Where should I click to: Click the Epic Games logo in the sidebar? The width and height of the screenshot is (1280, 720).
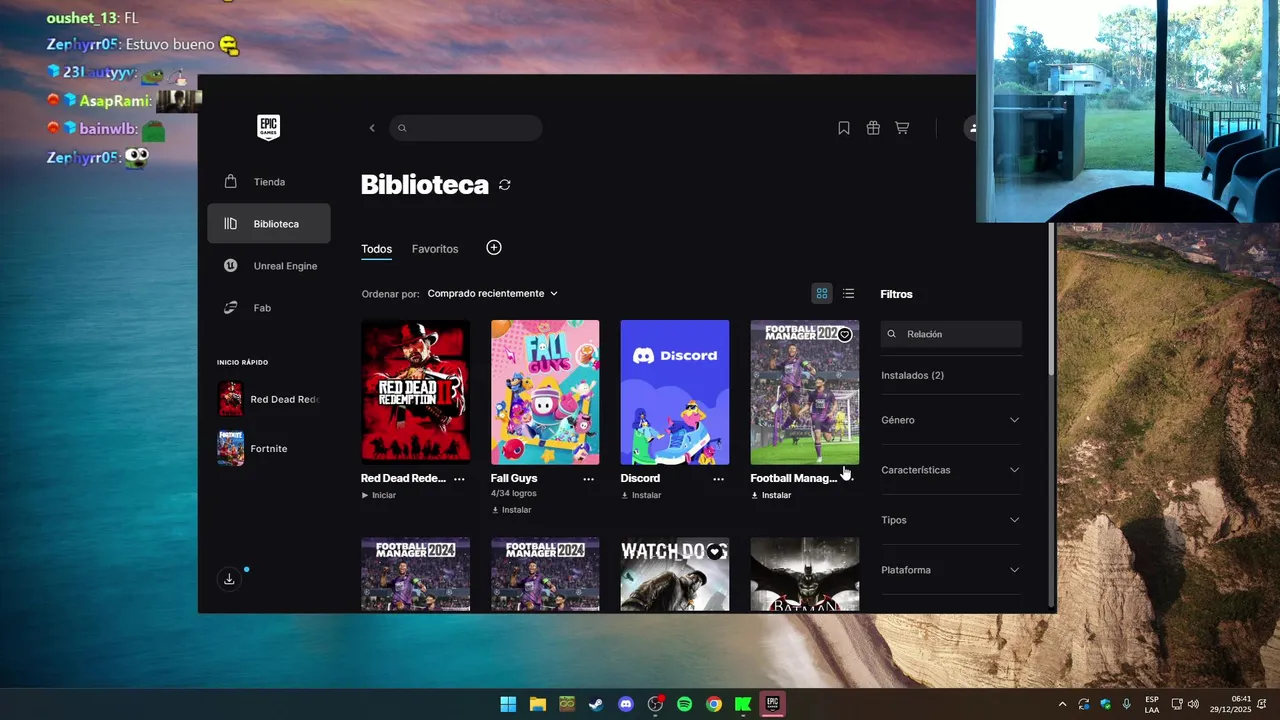(x=268, y=127)
